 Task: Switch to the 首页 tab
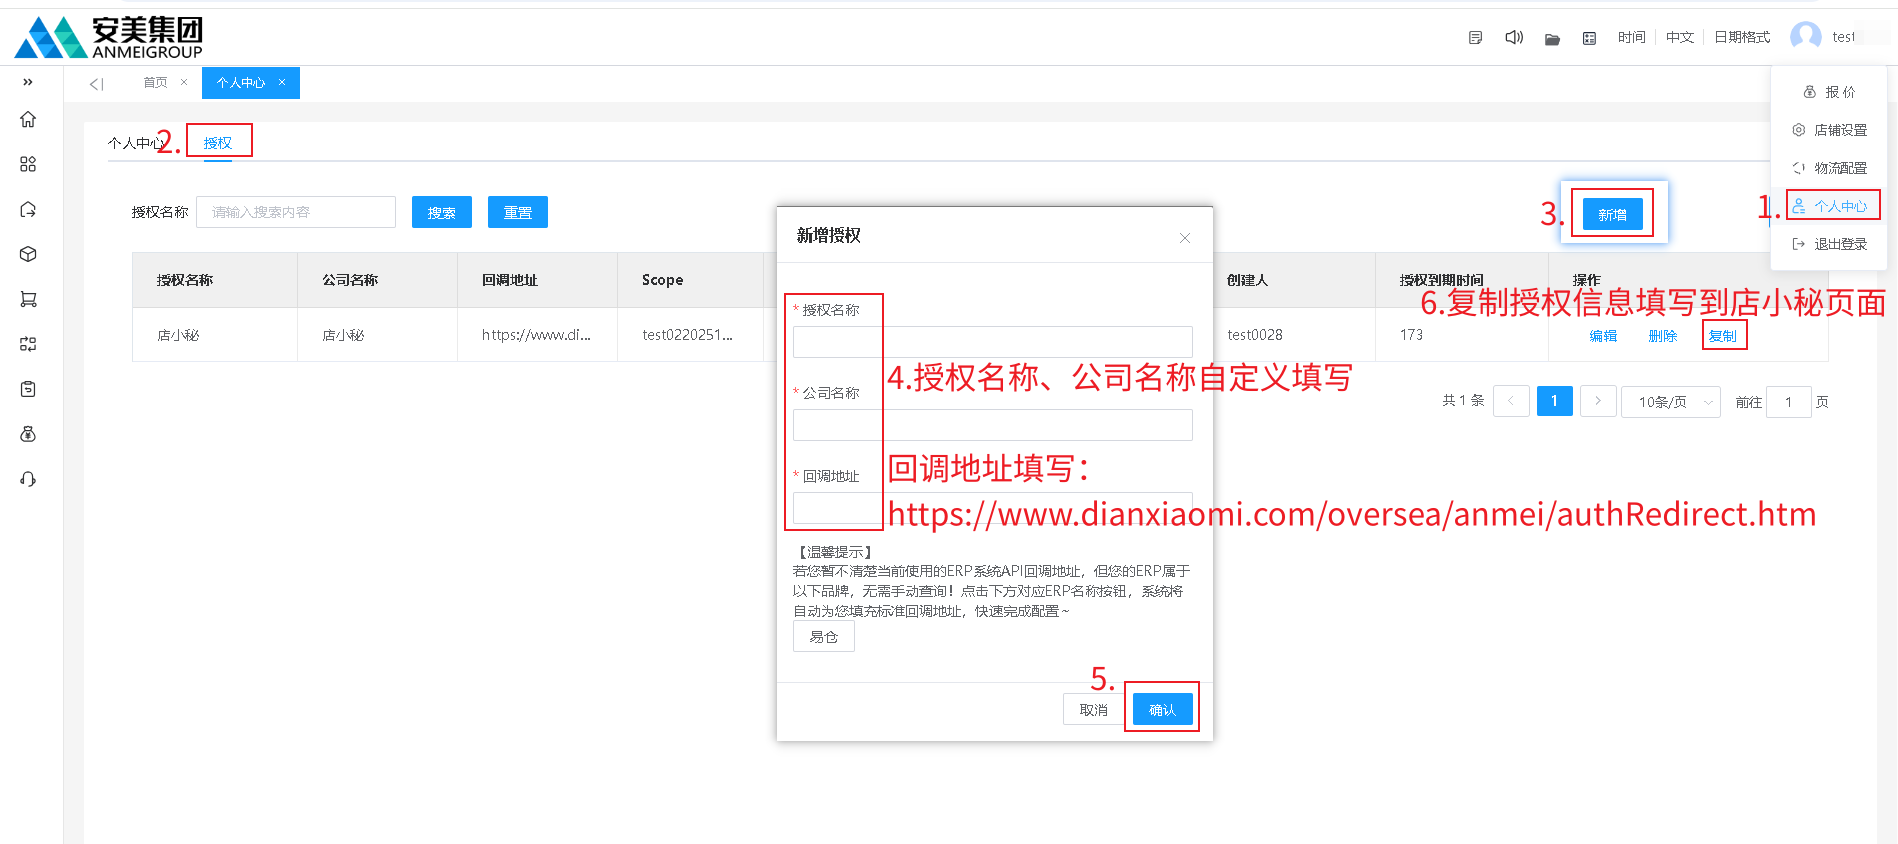[x=155, y=82]
